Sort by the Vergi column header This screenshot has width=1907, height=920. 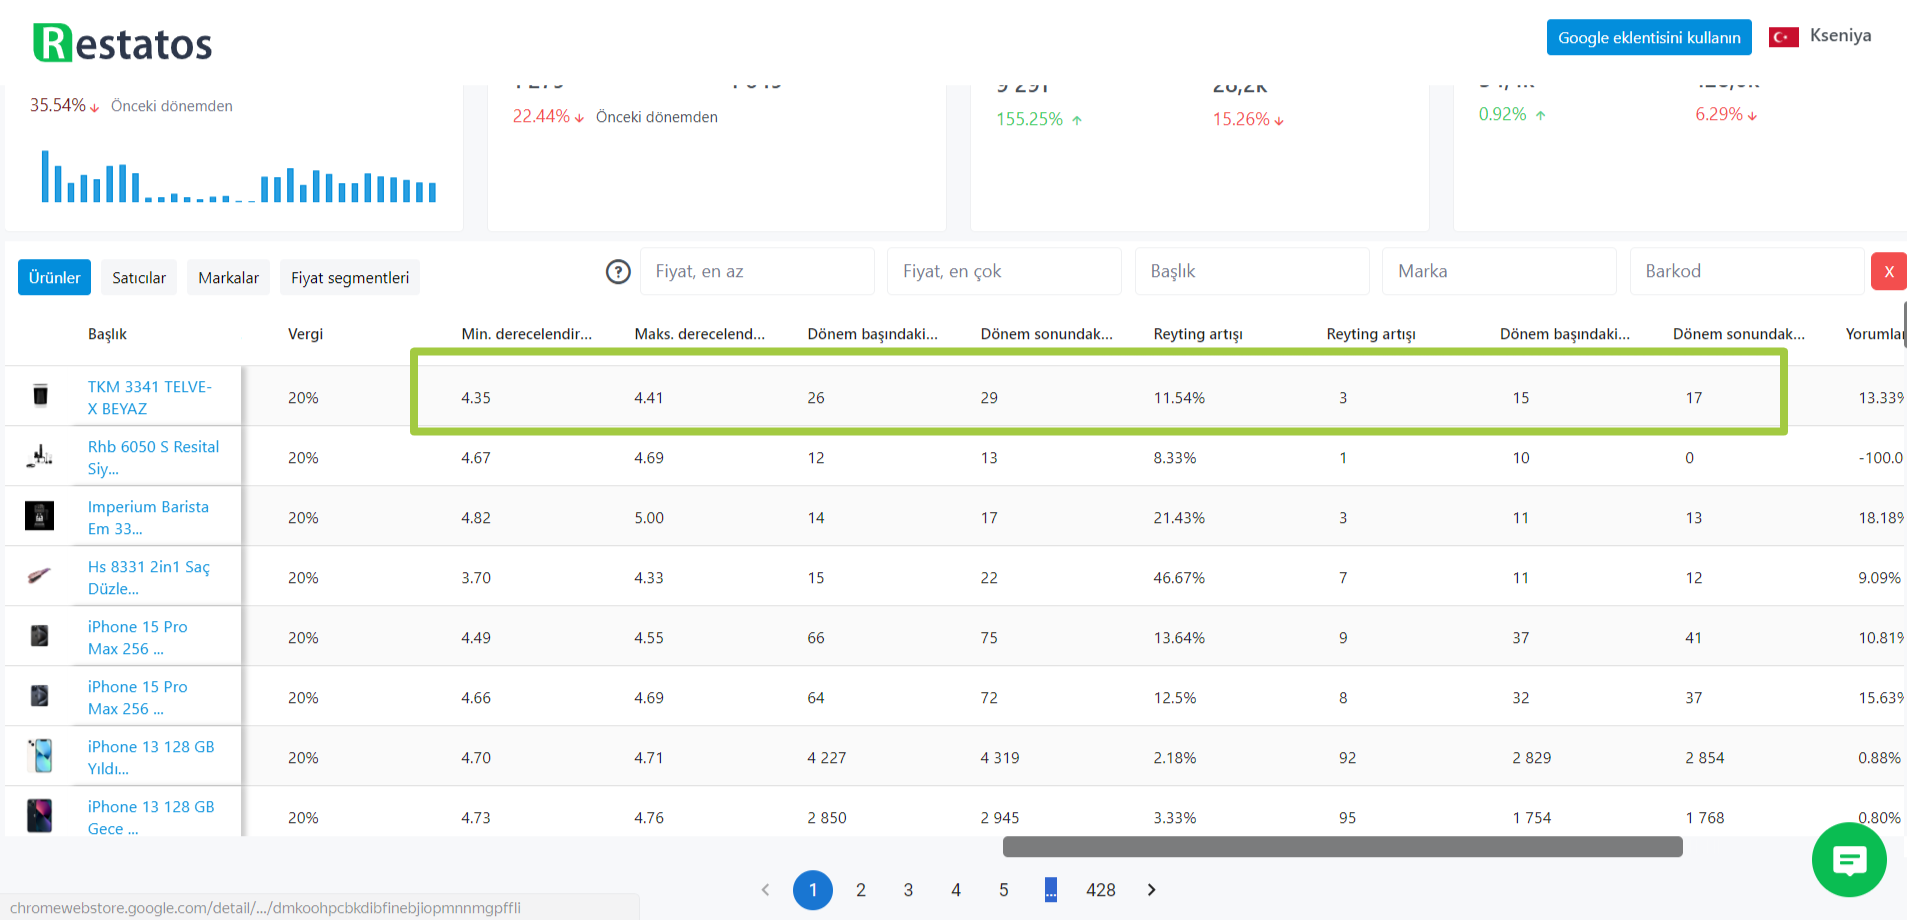[x=305, y=334]
